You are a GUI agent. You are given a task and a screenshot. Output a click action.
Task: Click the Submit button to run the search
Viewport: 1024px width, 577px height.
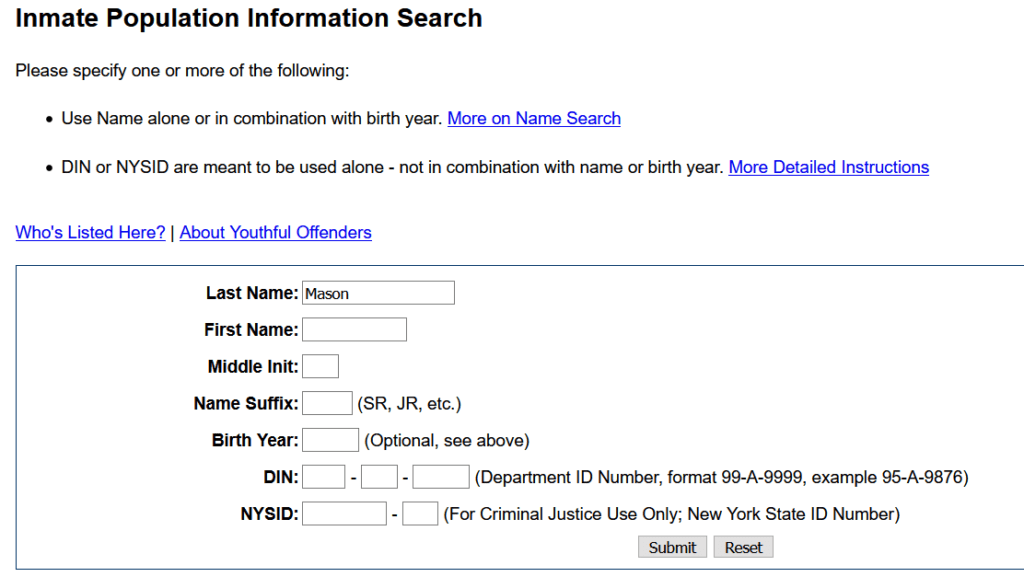point(671,547)
